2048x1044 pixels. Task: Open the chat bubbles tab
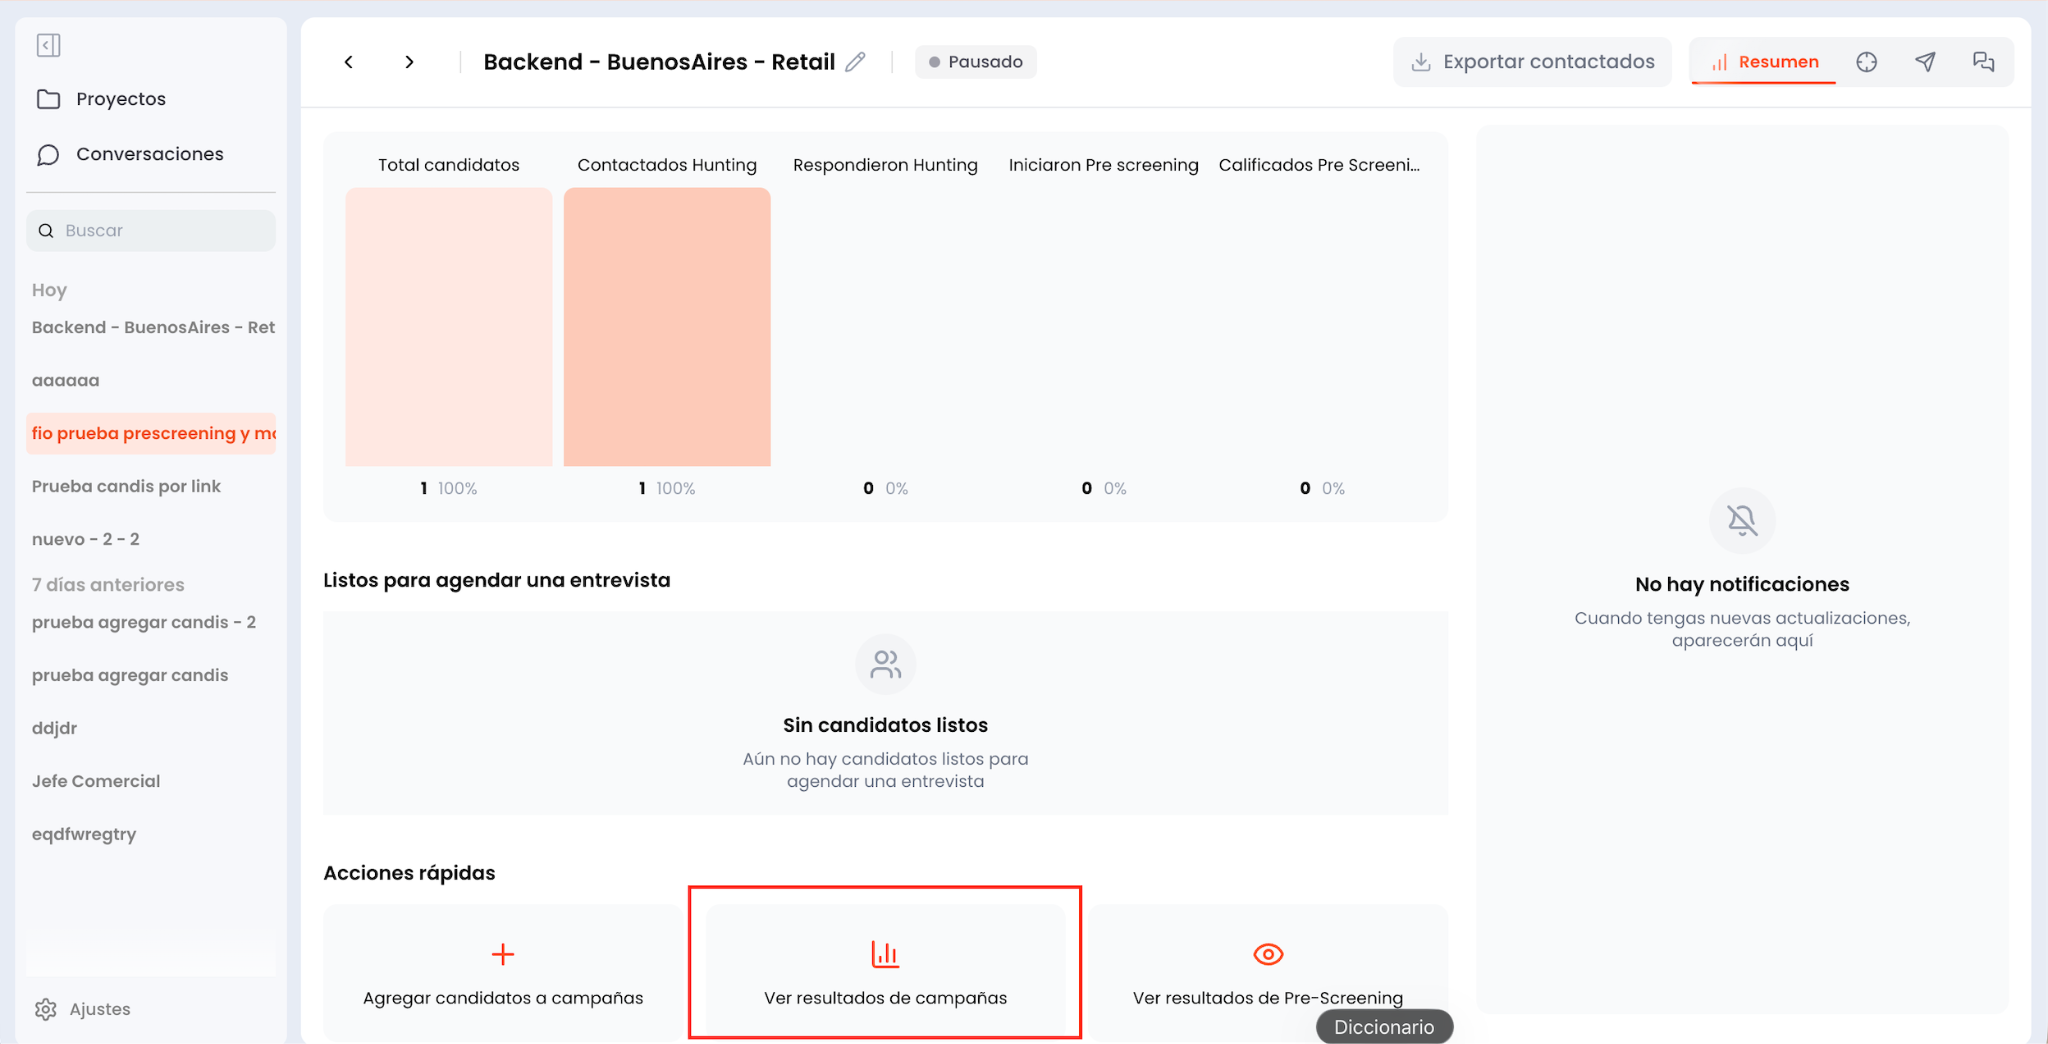click(x=1983, y=62)
